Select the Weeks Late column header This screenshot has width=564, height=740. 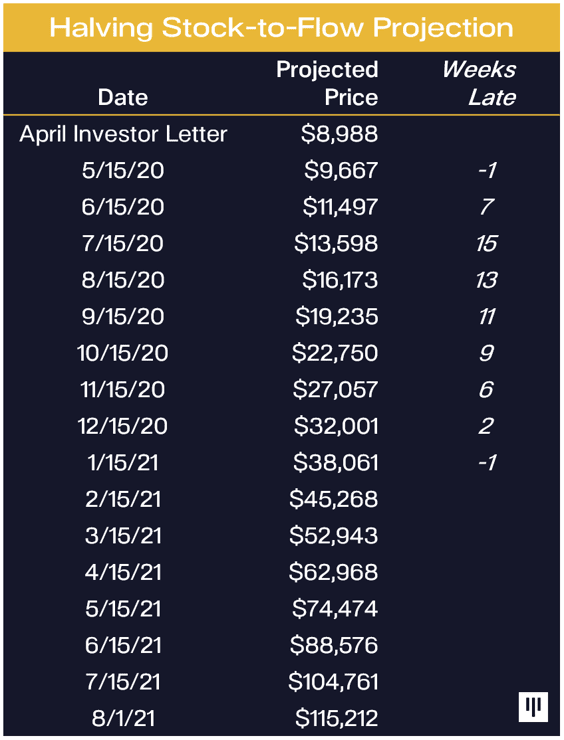point(479,83)
